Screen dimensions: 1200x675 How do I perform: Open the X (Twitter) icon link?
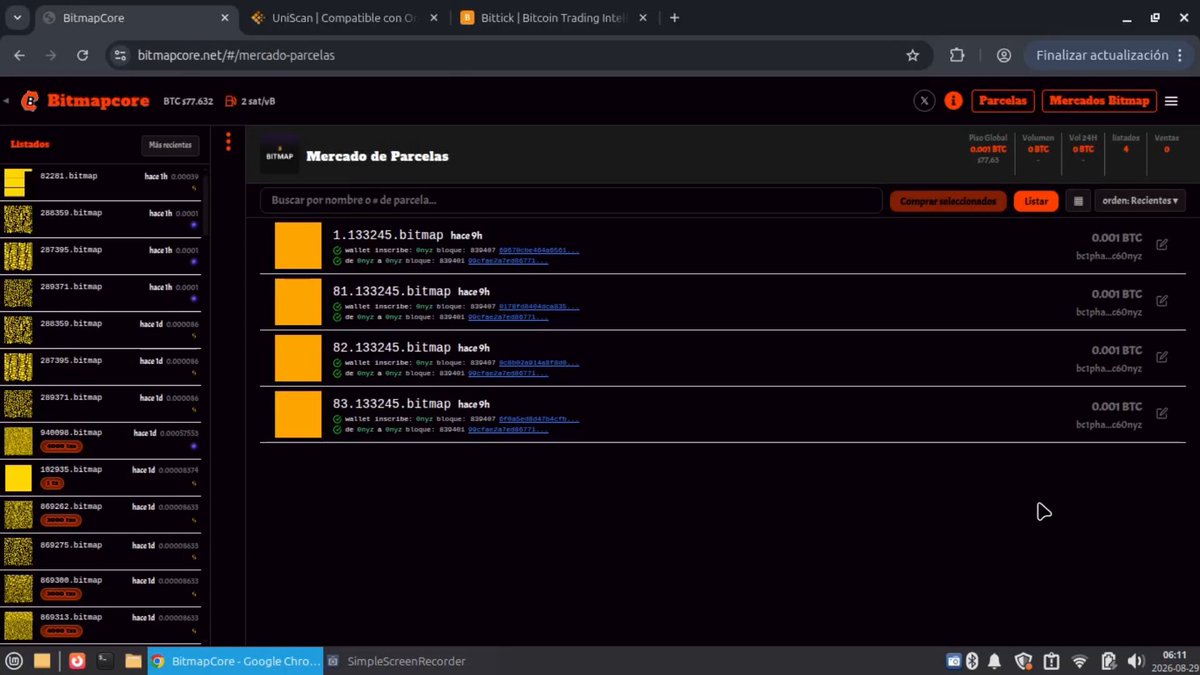coord(924,101)
